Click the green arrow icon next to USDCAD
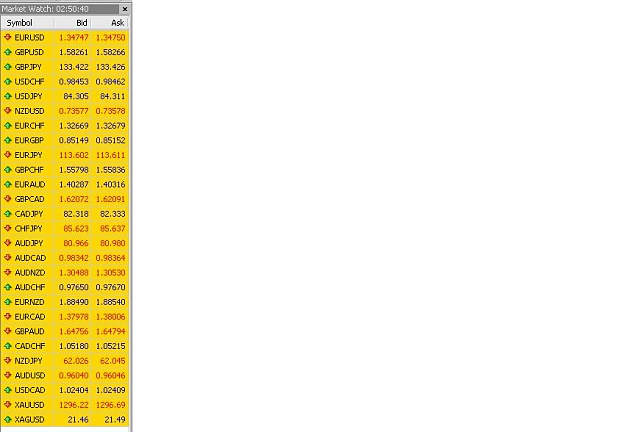Screen dimensions: 625x432 pos(8,390)
